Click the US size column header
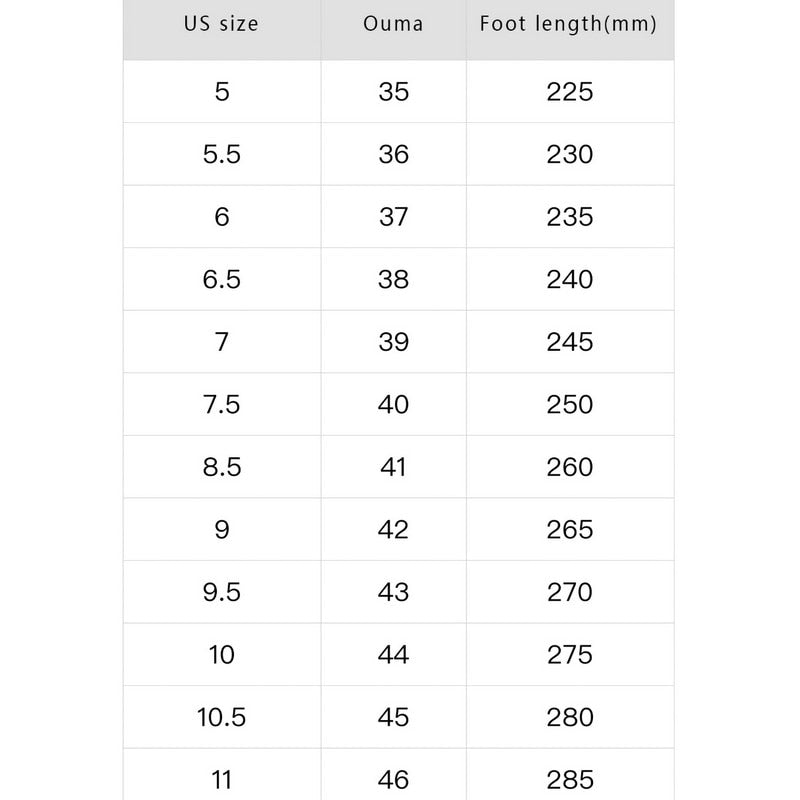The image size is (800, 800). click(221, 25)
